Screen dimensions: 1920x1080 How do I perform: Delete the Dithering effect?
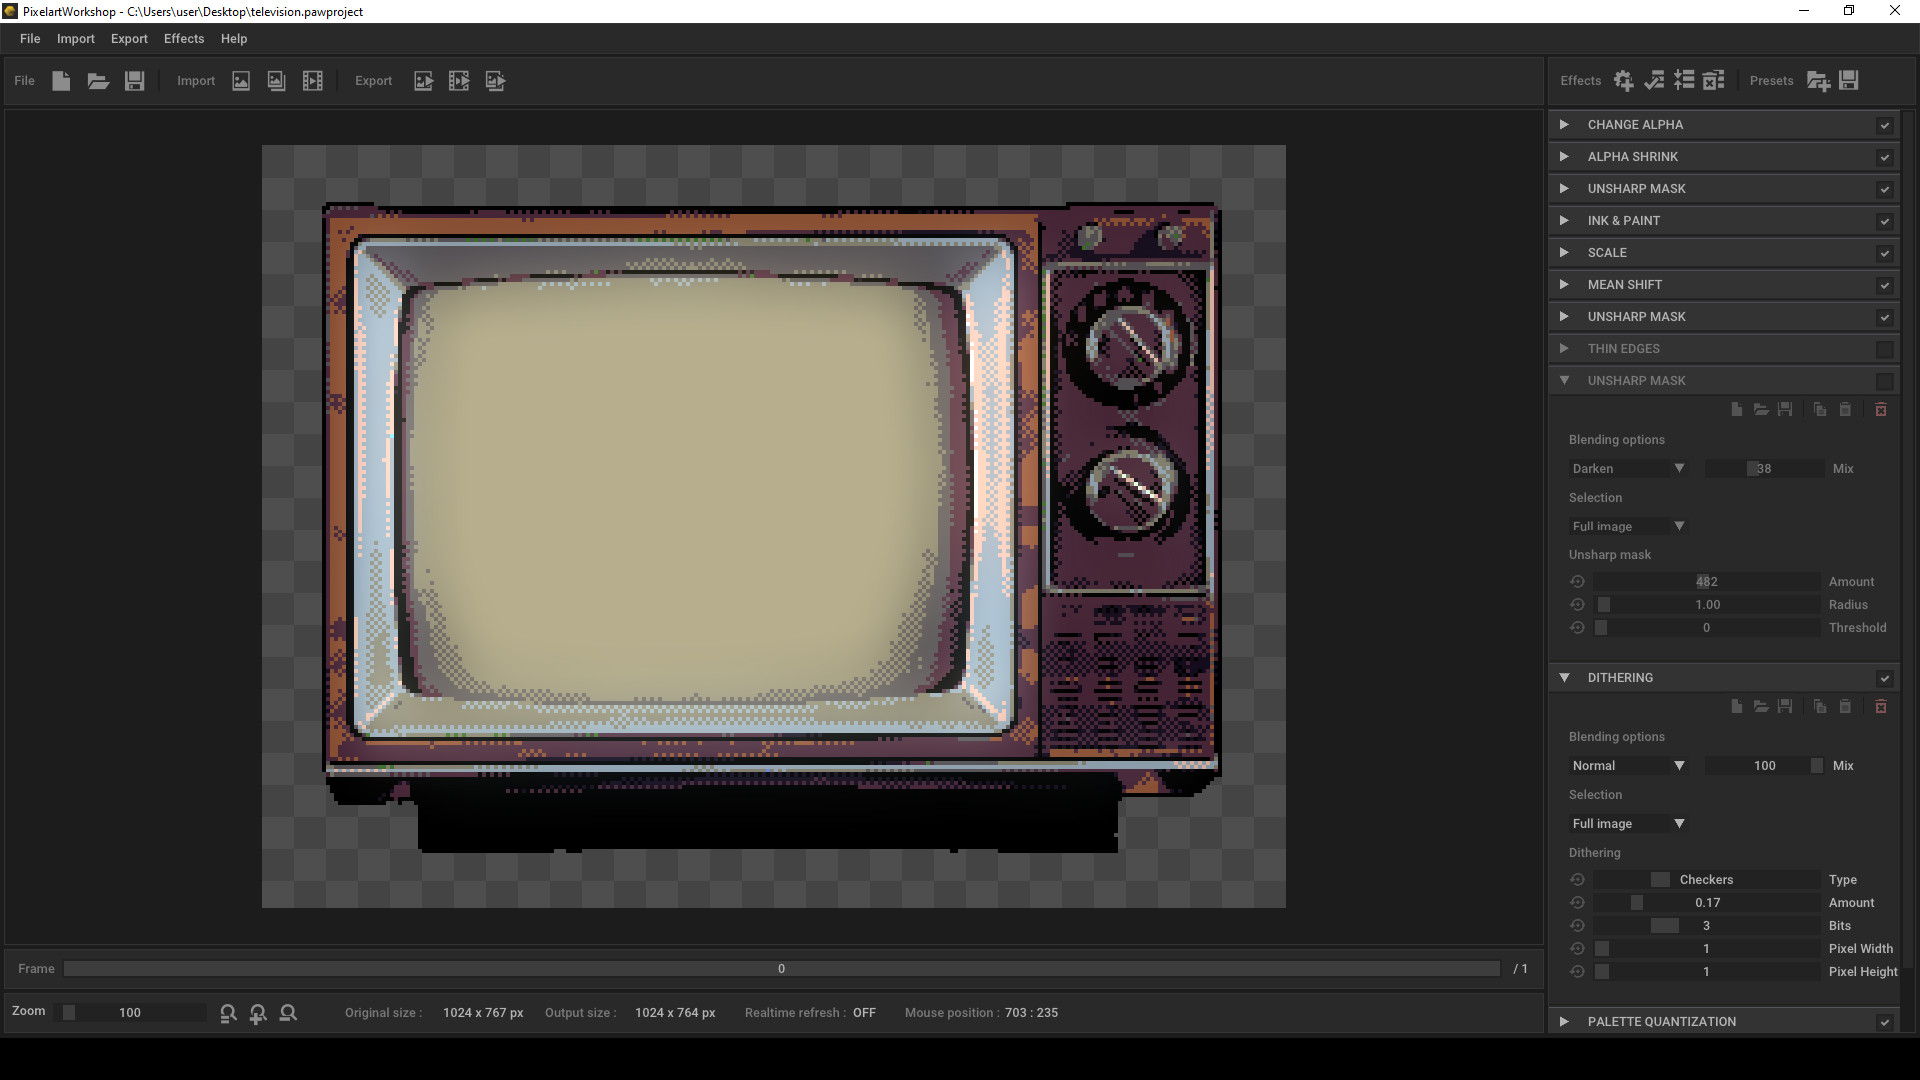point(1880,707)
